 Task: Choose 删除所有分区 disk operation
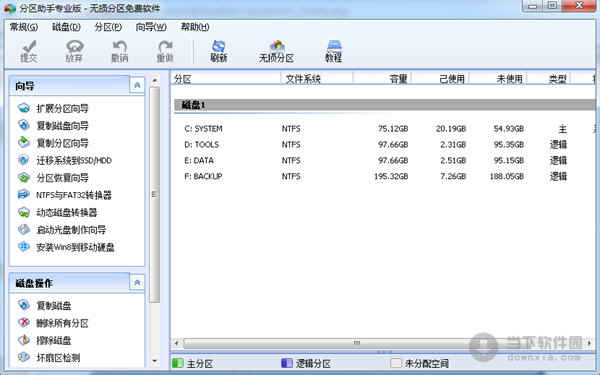(x=62, y=323)
